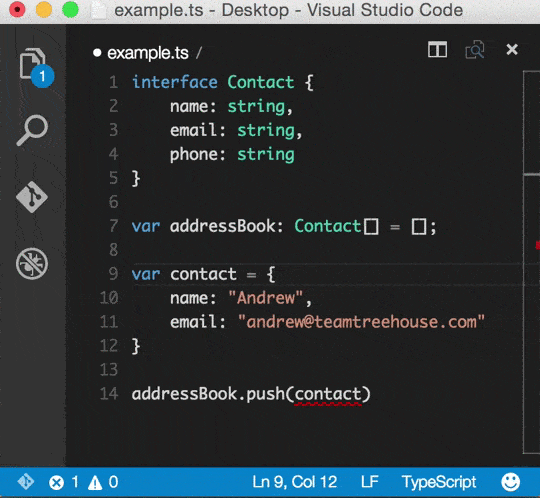The width and height of the screenshot is (540, 498).
Task: Click the red error marker in the overview ruler
Action: pos(538,245)
